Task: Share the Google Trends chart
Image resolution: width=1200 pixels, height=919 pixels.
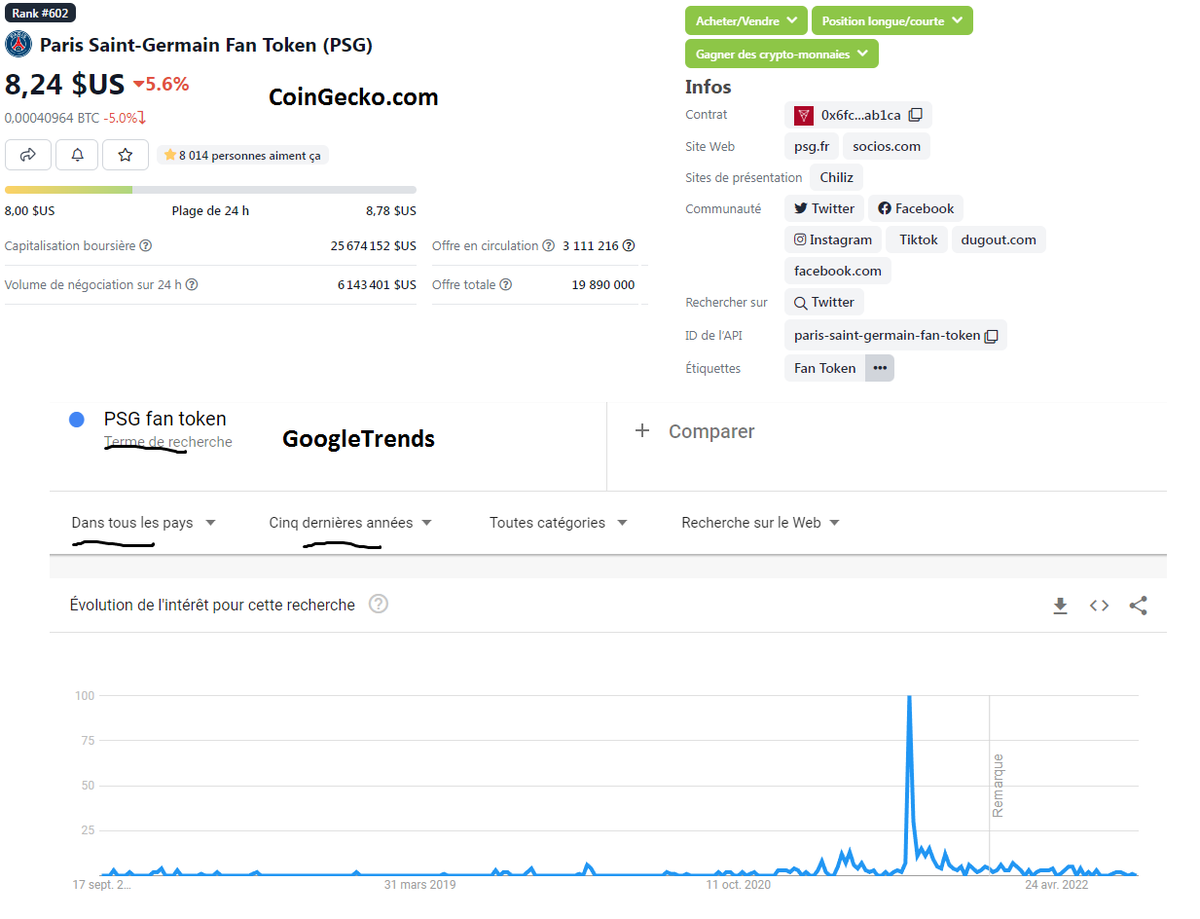Action: [1138, 605]
